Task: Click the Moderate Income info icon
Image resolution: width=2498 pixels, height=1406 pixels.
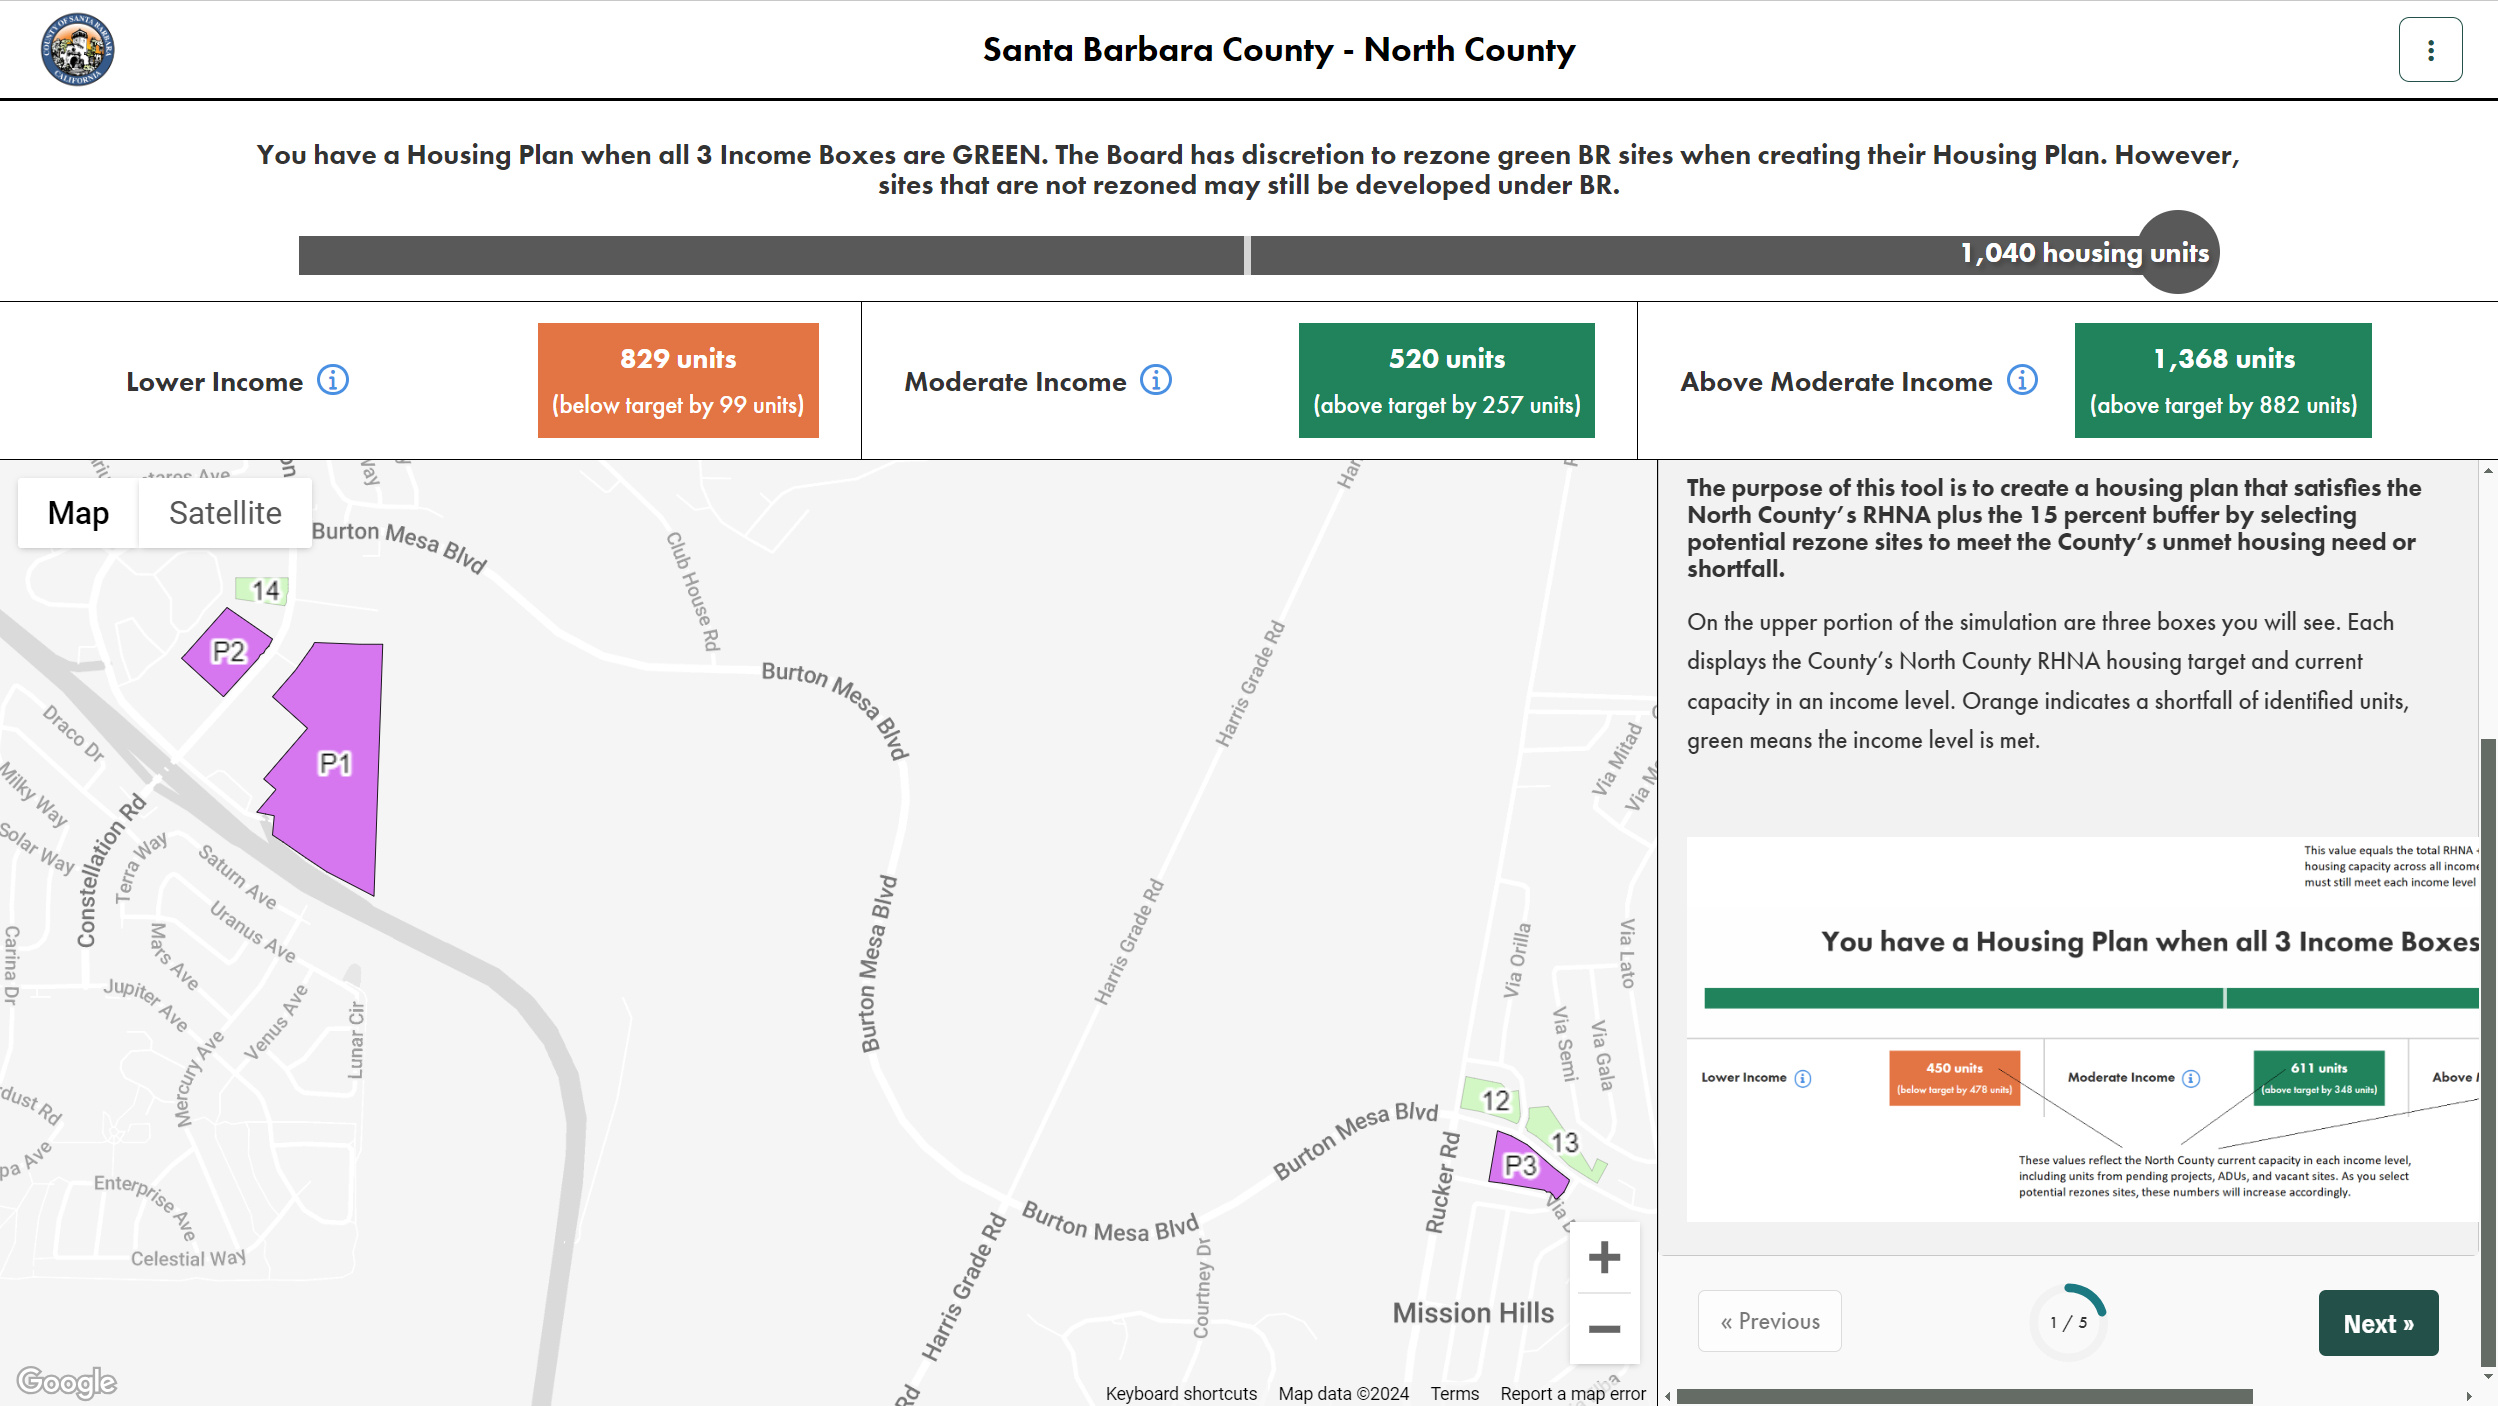Action: pyautogui.click(x=1160, y=381)
